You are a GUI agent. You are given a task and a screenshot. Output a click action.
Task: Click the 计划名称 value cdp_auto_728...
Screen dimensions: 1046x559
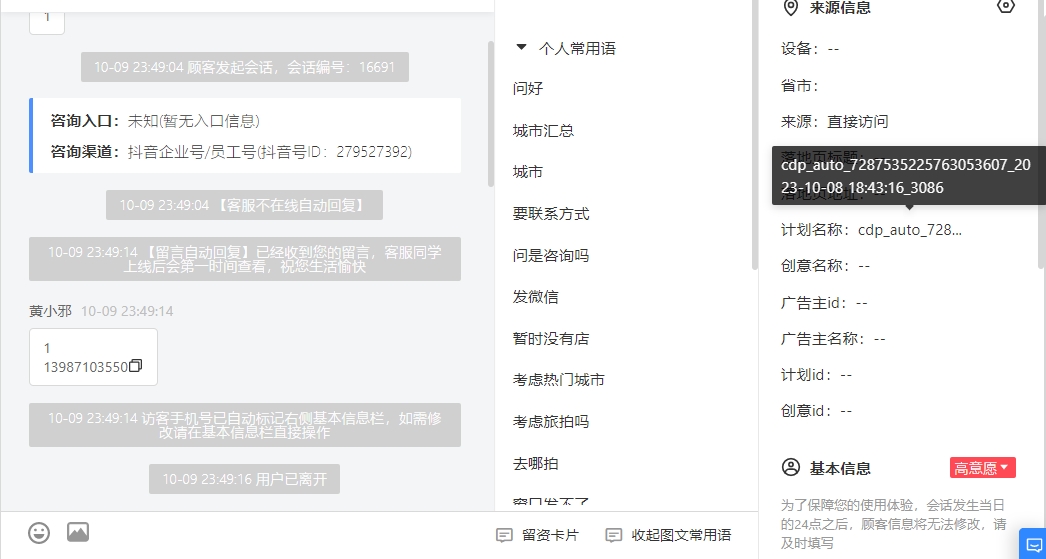910,230
